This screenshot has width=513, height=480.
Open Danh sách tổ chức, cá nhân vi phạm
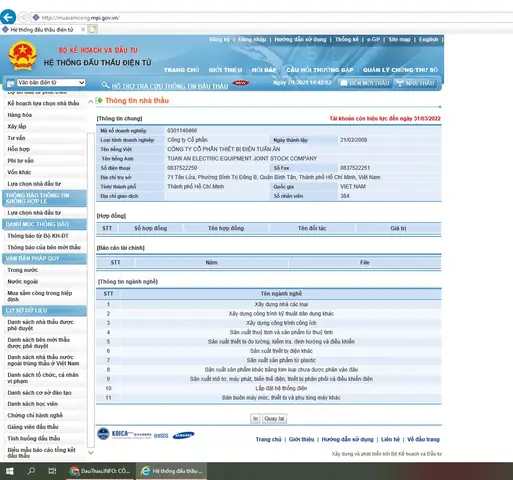point(43,378)
